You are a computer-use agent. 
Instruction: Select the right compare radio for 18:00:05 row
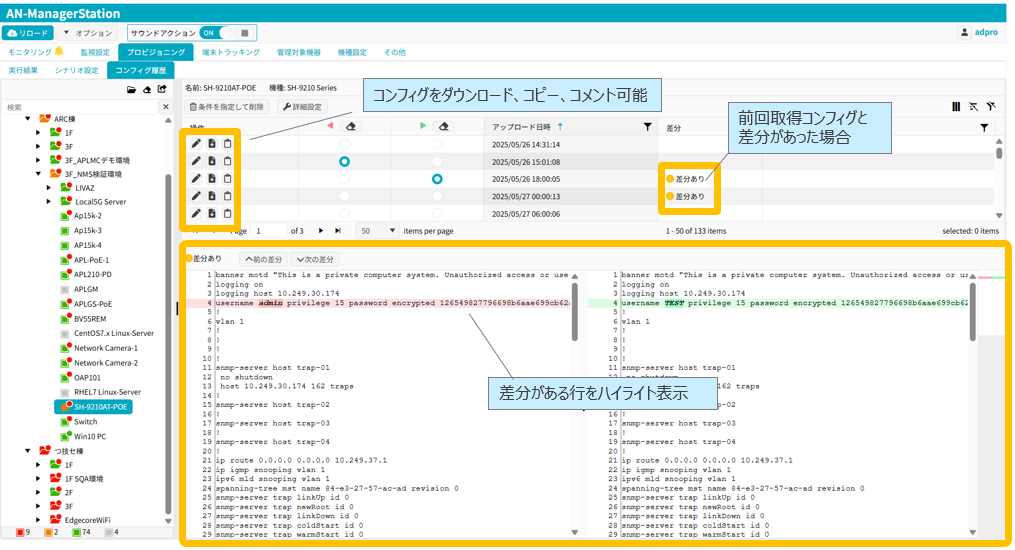[x=437, y=179]
